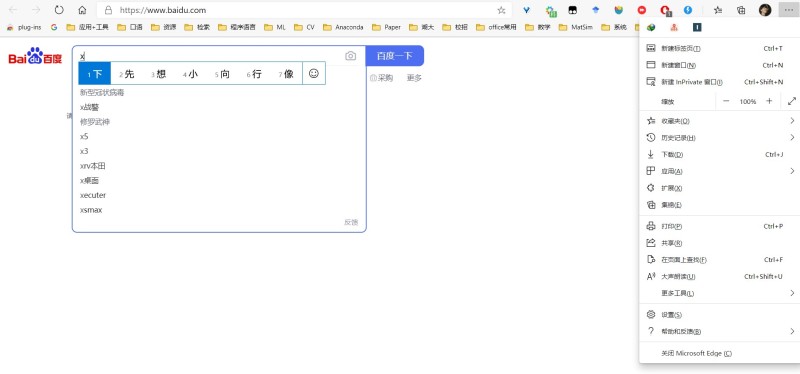800x374 pixels.
Task: Open the plug-ins bookmark folder
Action: (24, 27)
